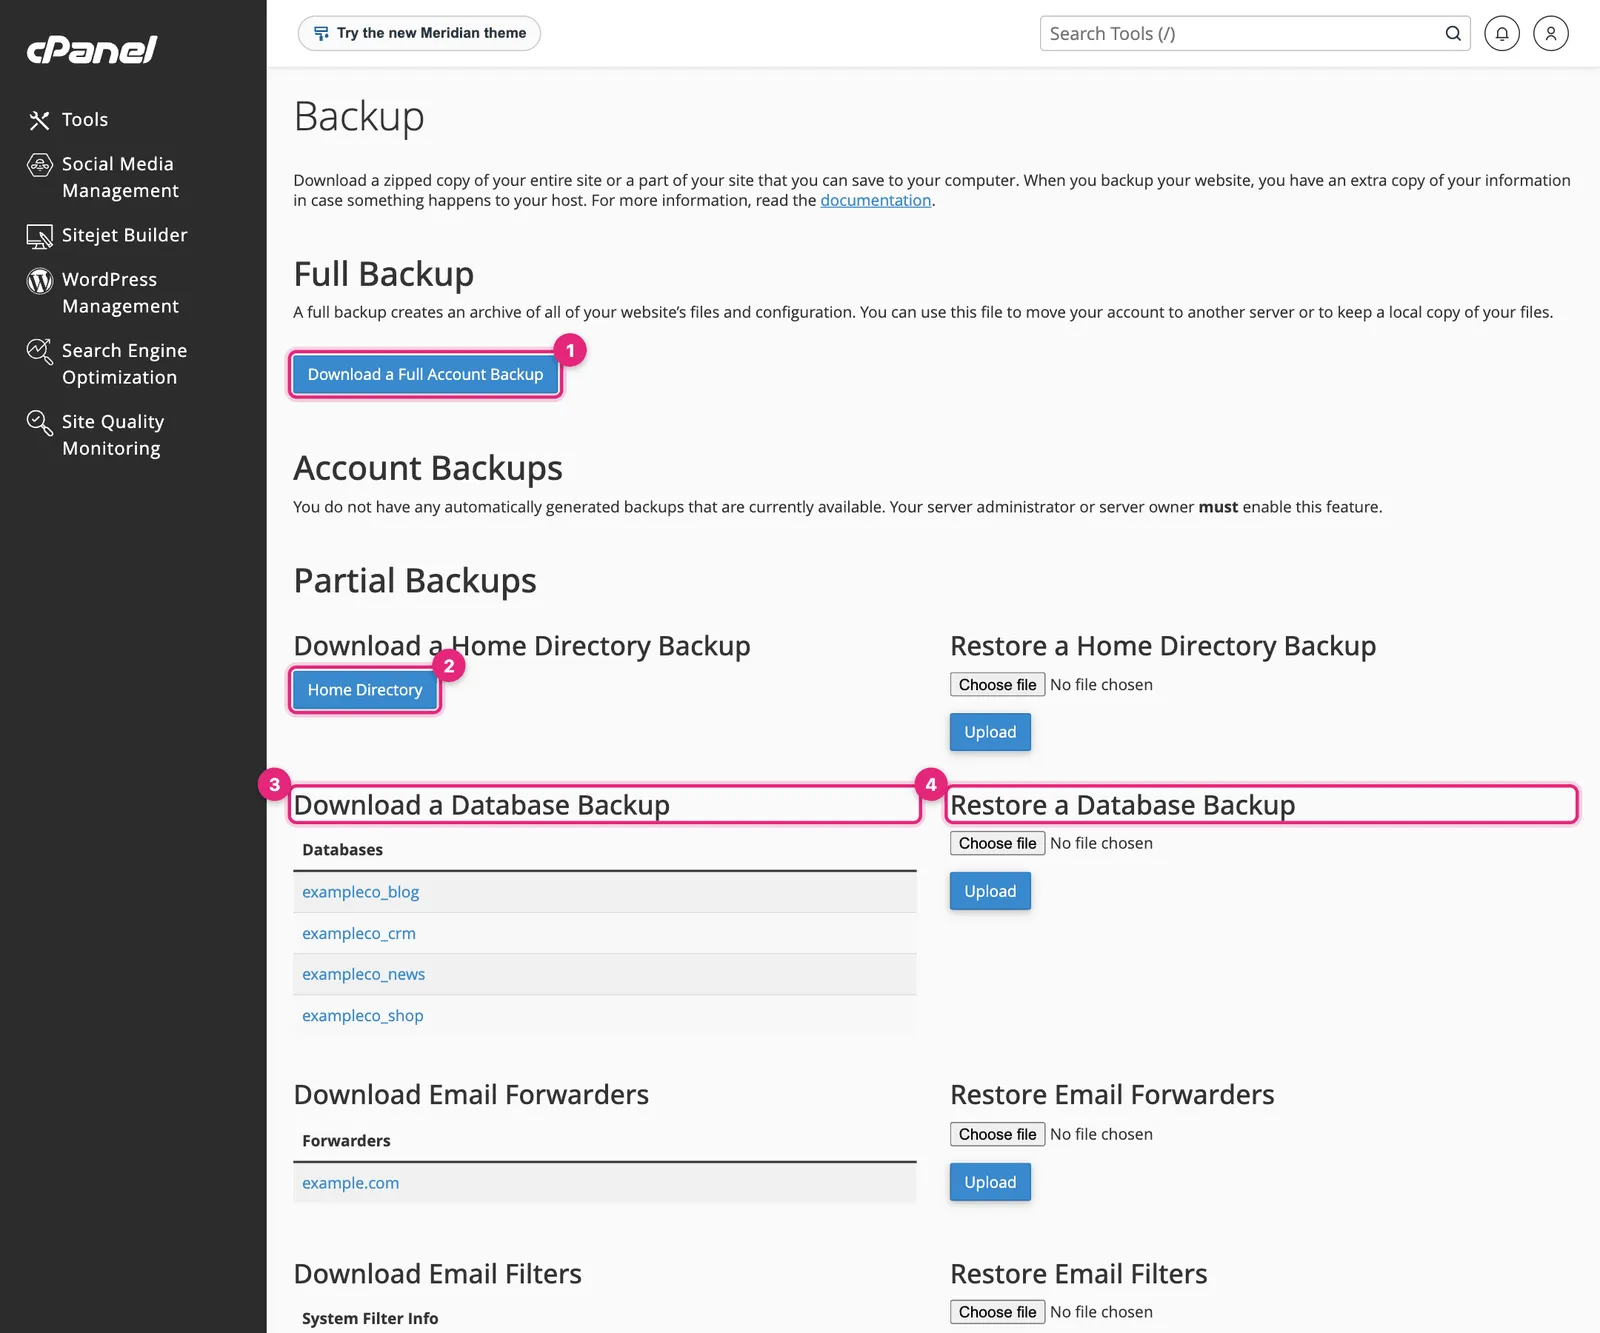Open the Tools wrench icon in sidebar
1600x1333 pixels.
39,120
